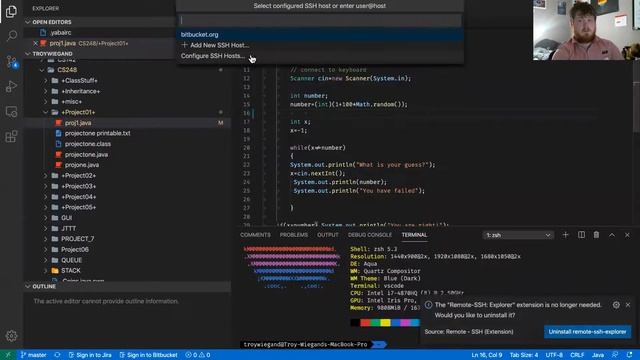Expand the STACK folder
The height and width of the screenshot is (360, 640).
coord(46,271)
